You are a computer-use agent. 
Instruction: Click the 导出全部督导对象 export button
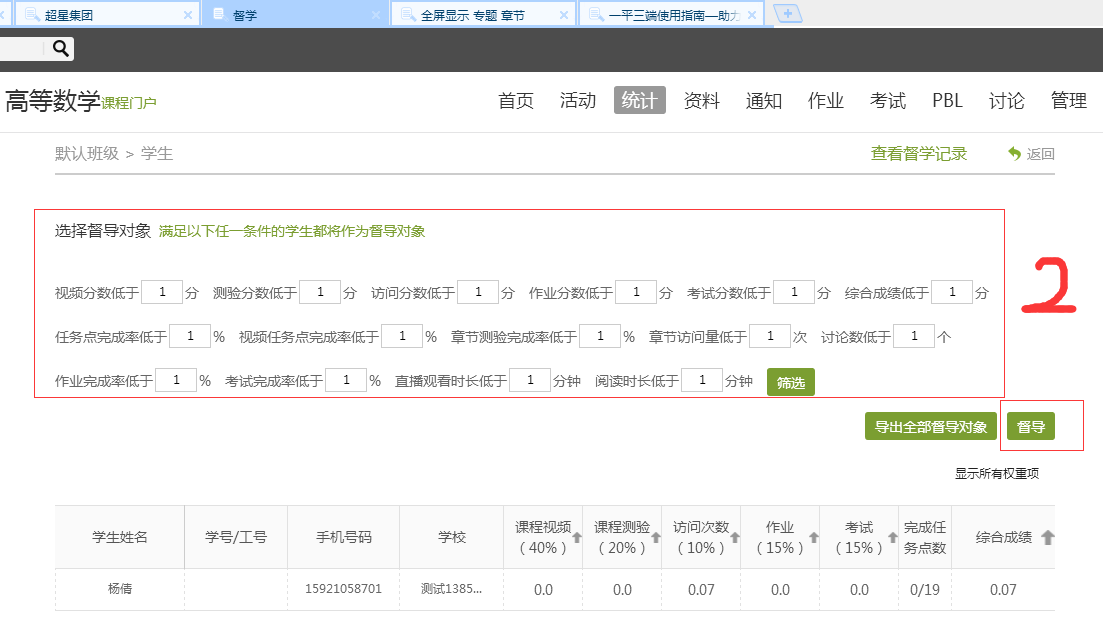tap(930, 425)
